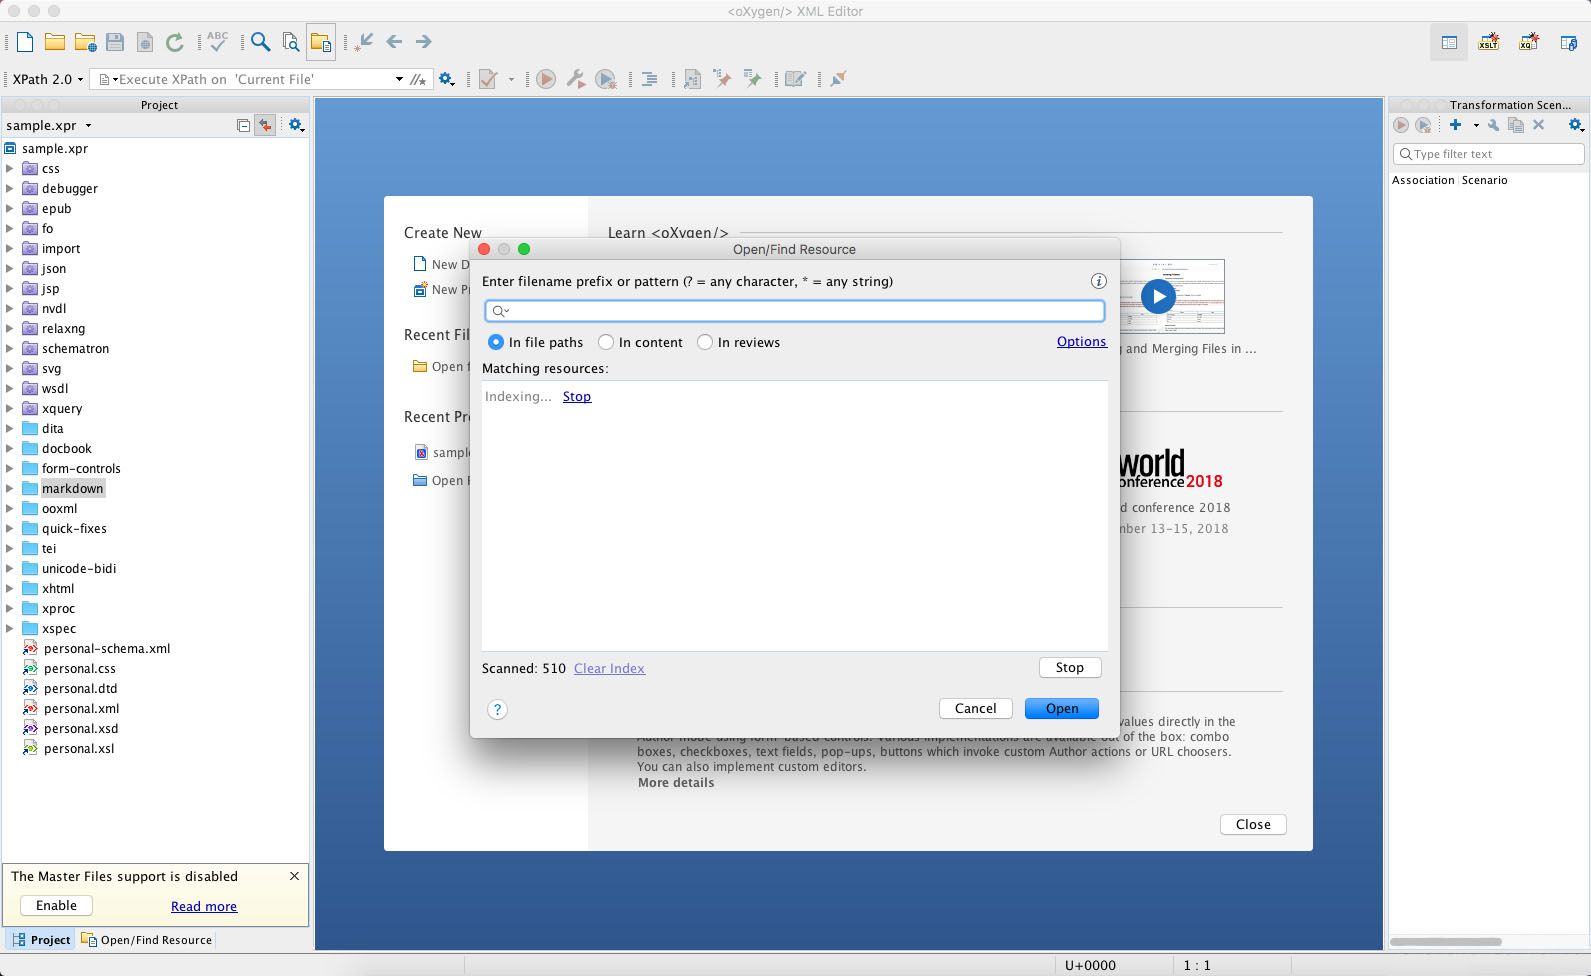Click the Open/Find Resource toolbar icon

point(321,42)
